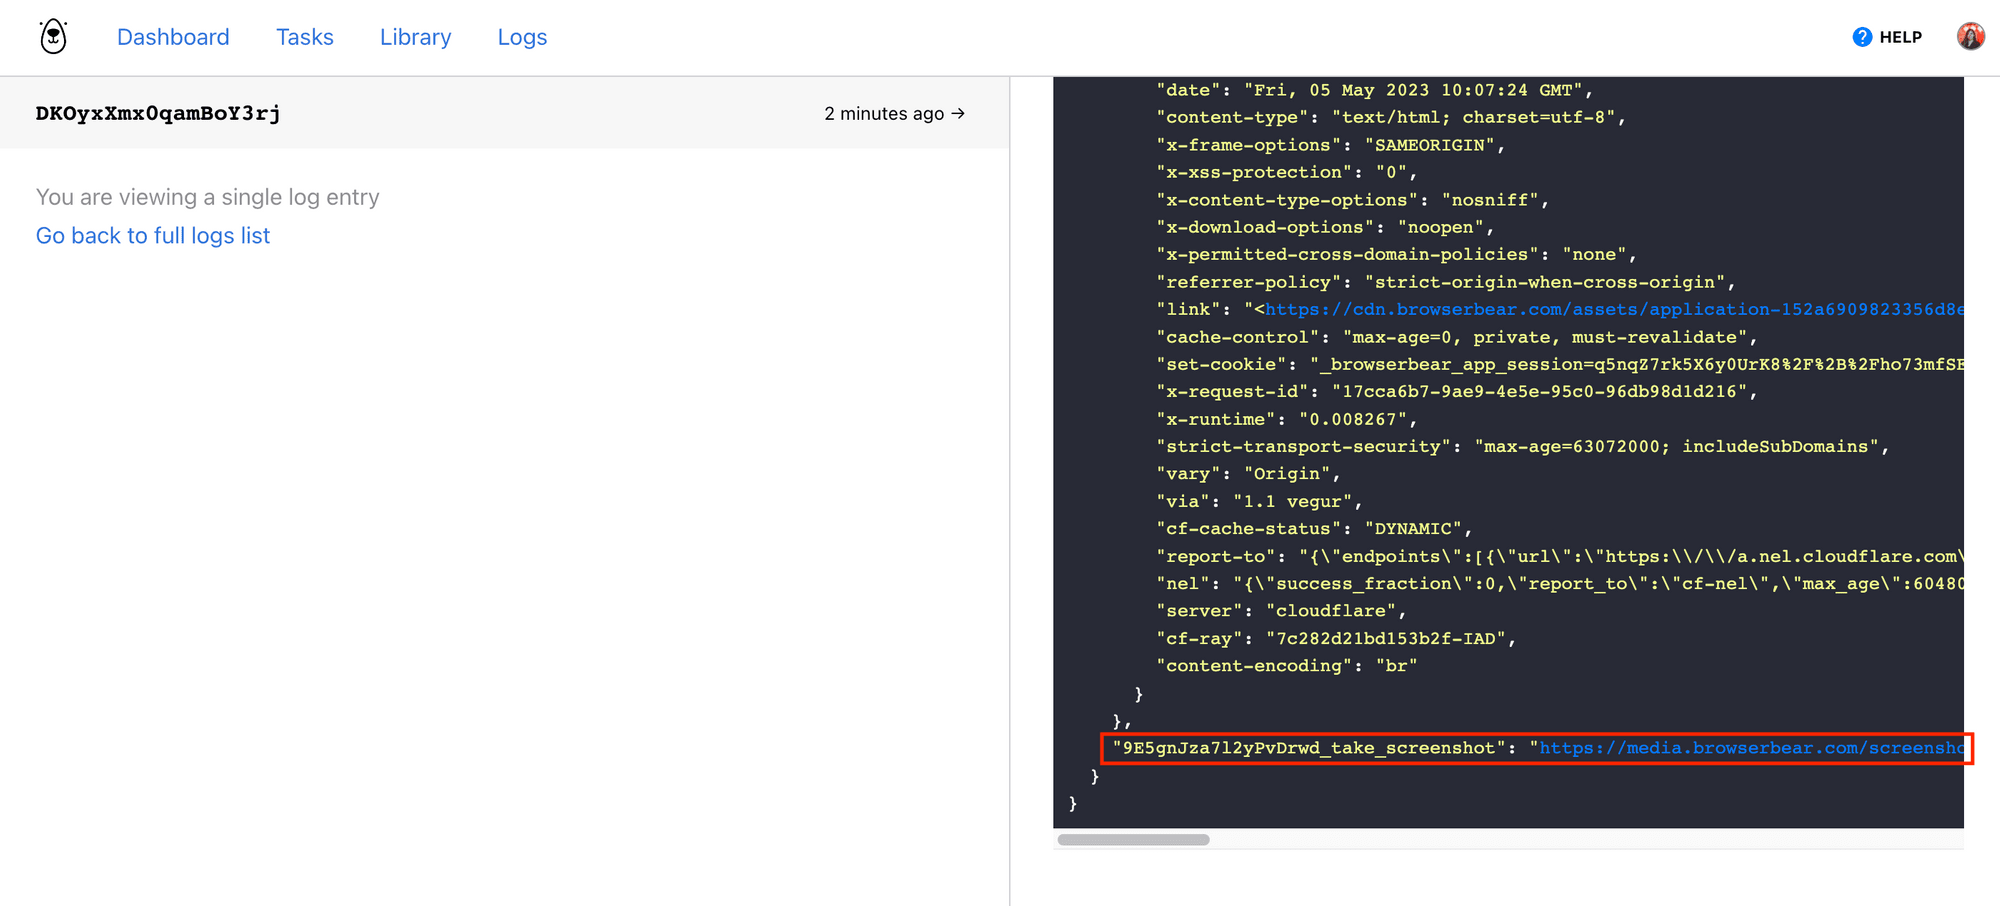This screenshot has height=906, width=2000.
Task: Click the arrow next to 2 minutes ago
Action: [x=956, y=113]
